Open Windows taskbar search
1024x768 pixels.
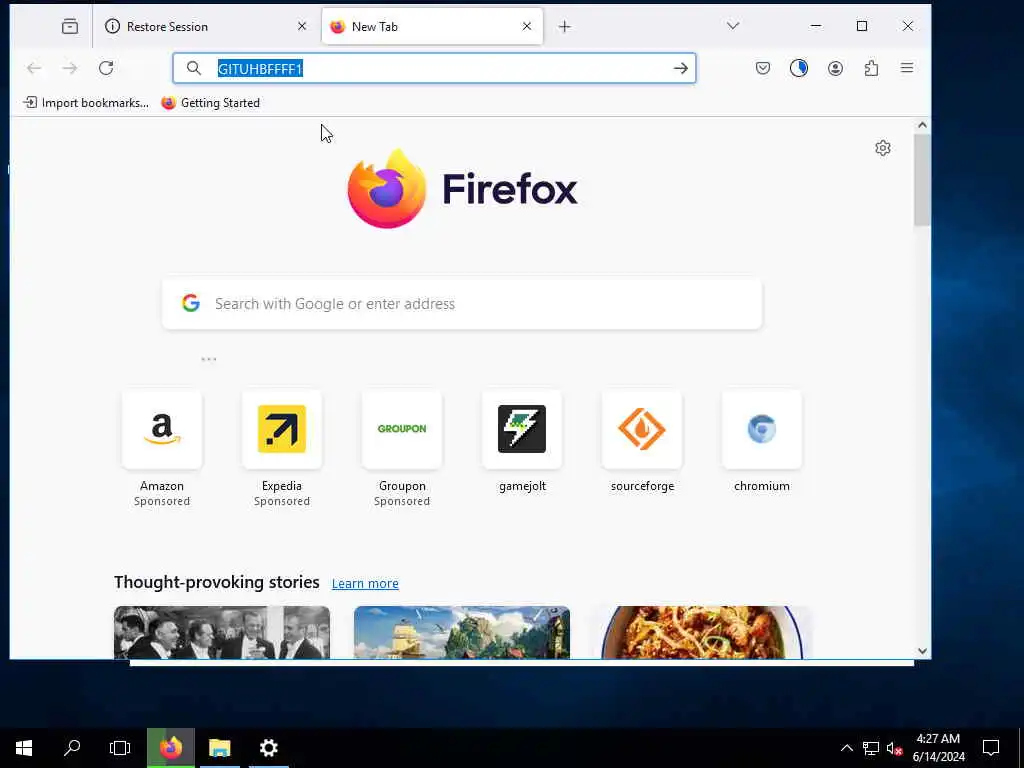(72, 748)
